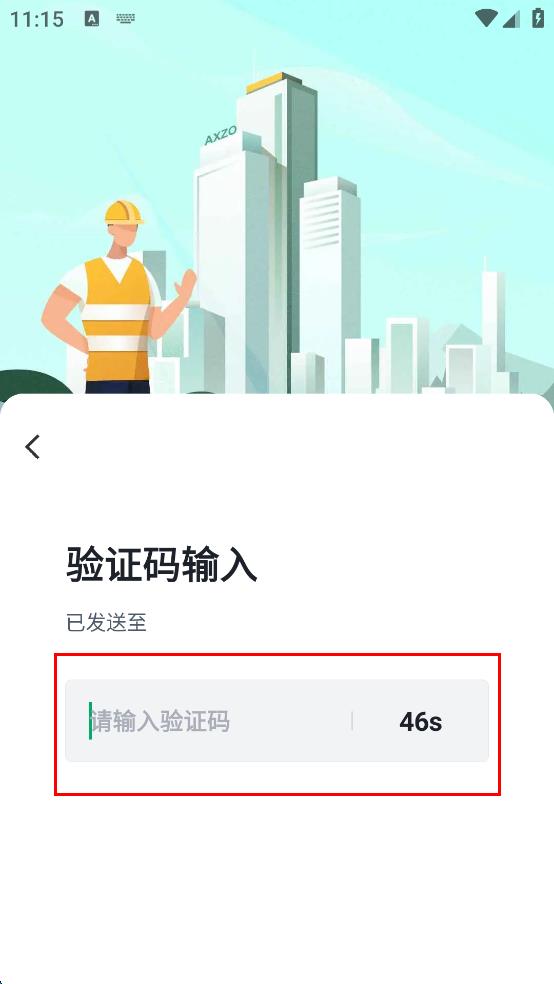Tap the construction worker illustration
The height and width of the screenshot is (984, 554).
point(116,298)
